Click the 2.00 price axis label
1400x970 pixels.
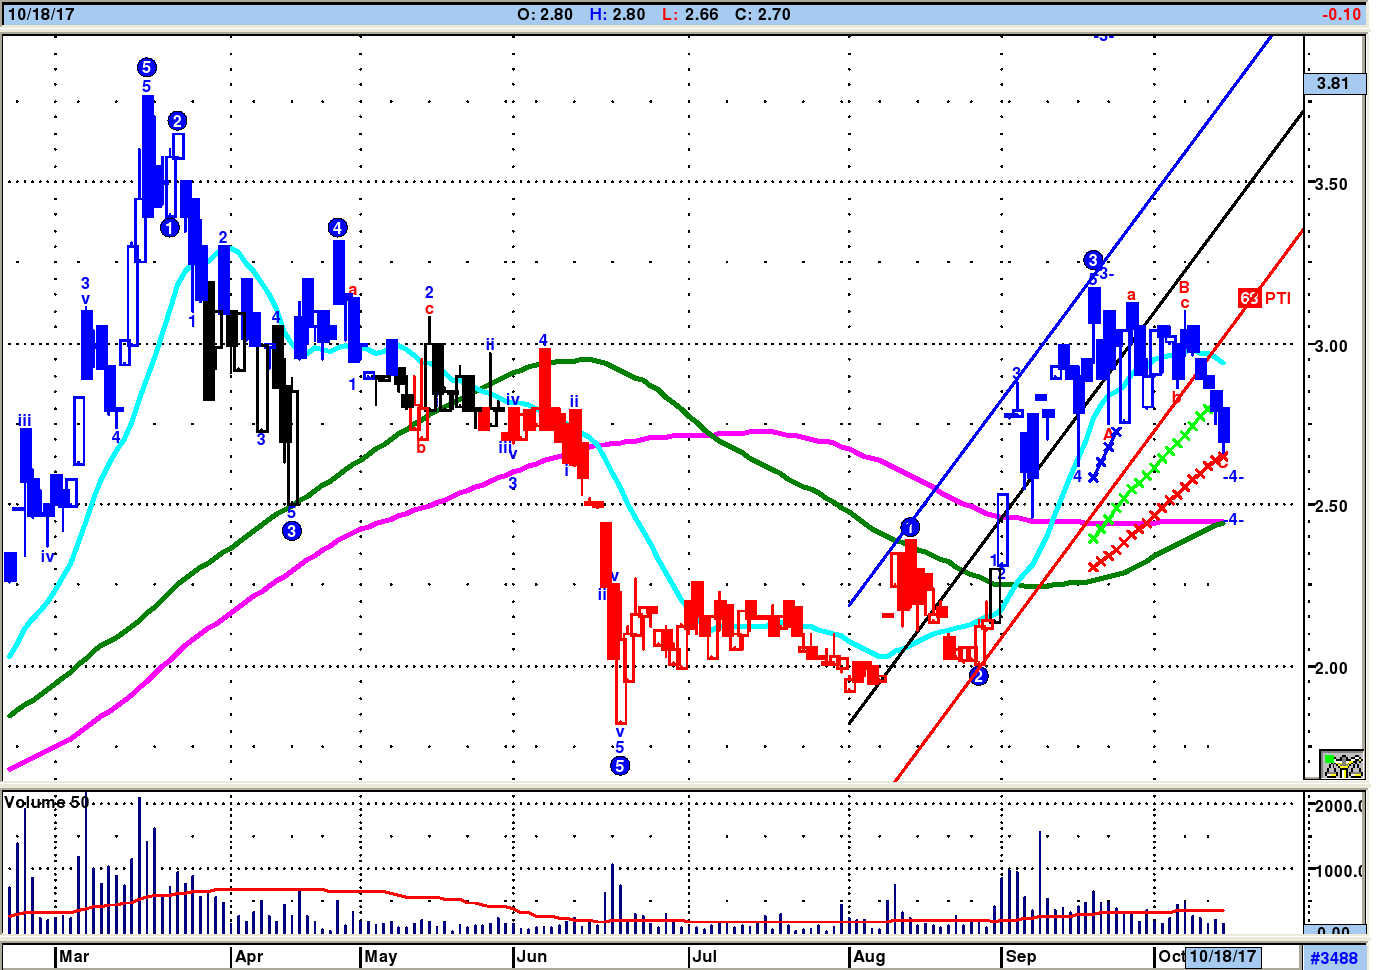pos(1331,668)
